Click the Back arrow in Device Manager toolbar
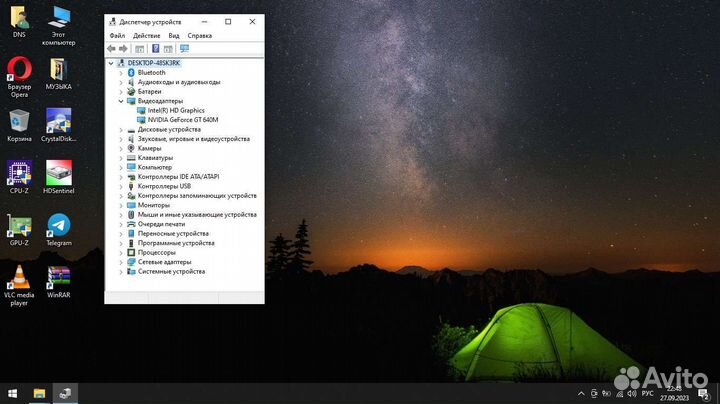The image size is (720, 404). point(111,48)
